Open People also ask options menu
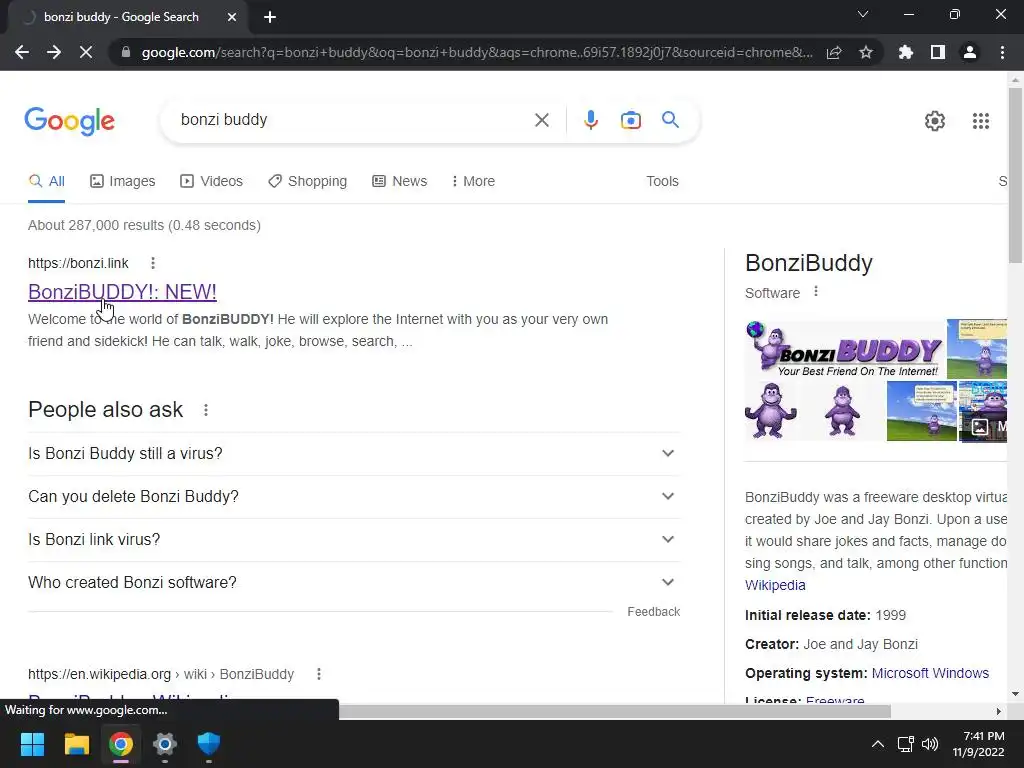 point(206,410)
